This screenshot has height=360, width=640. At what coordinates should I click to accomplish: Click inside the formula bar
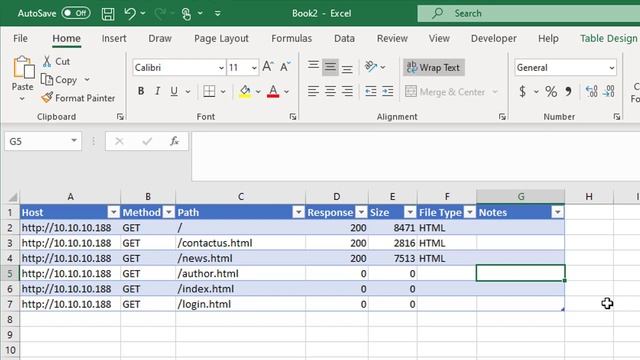pos(416,156)
